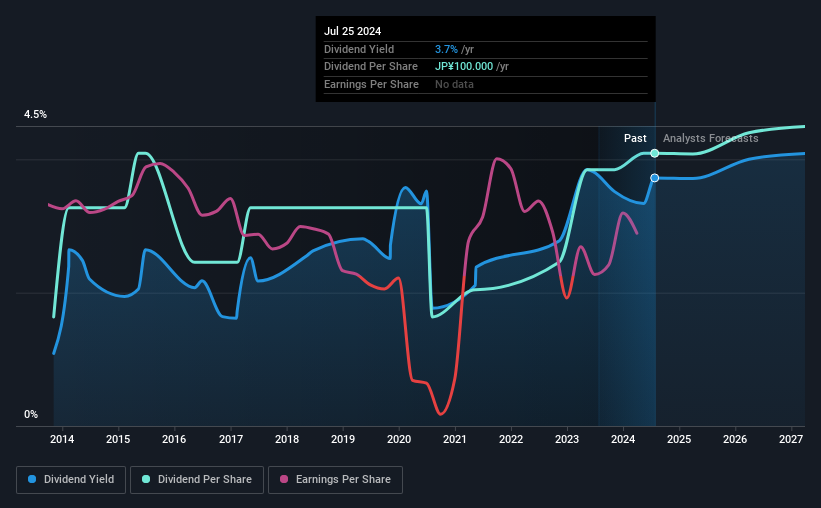Click the 2016 x-axis label

pos(174,439)
